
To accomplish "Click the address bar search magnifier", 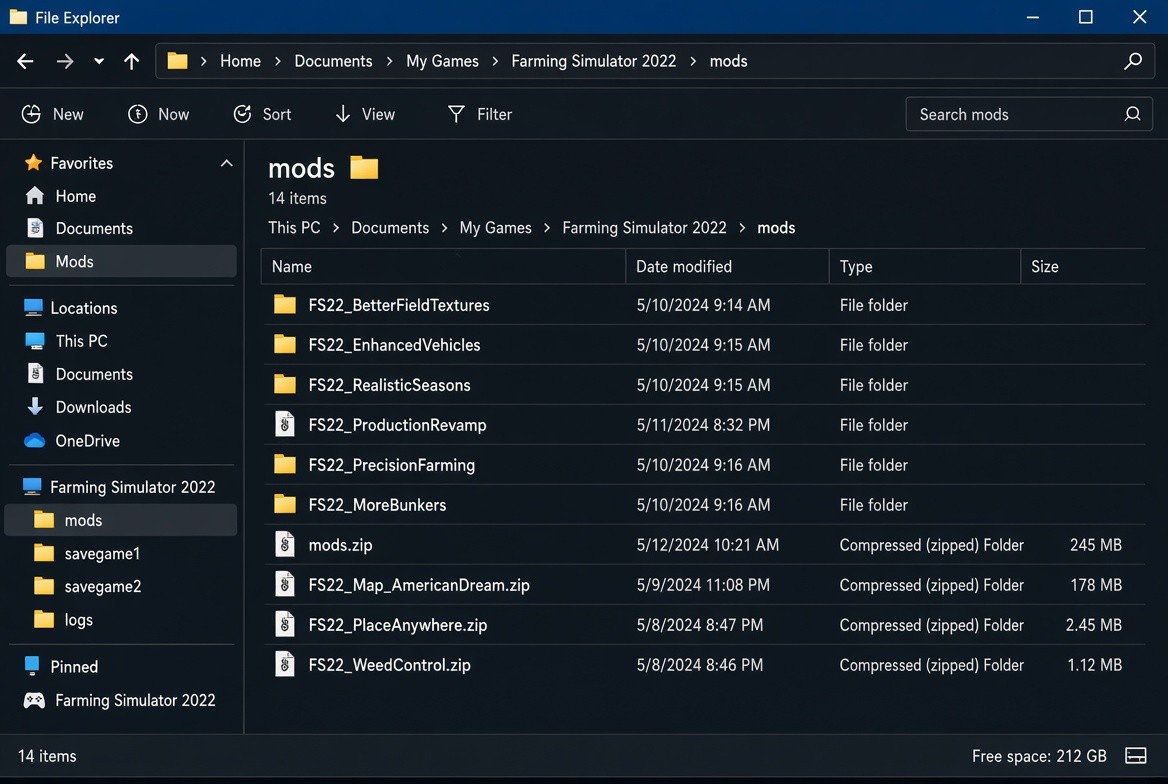I will pyautogui.click(x=1133, y=61).
